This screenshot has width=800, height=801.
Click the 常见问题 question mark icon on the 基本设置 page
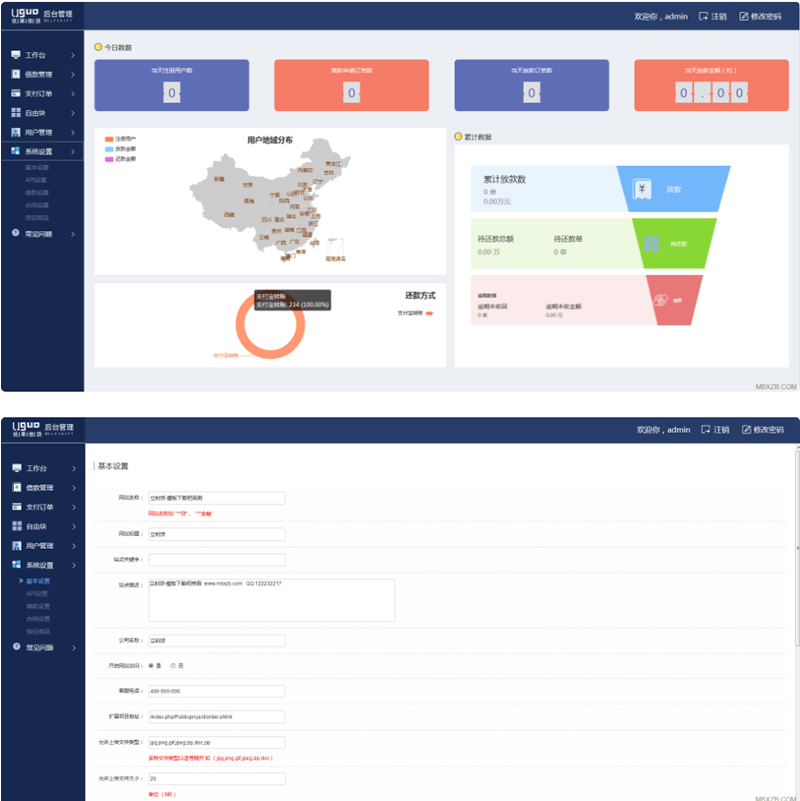[x=16, y=647]
